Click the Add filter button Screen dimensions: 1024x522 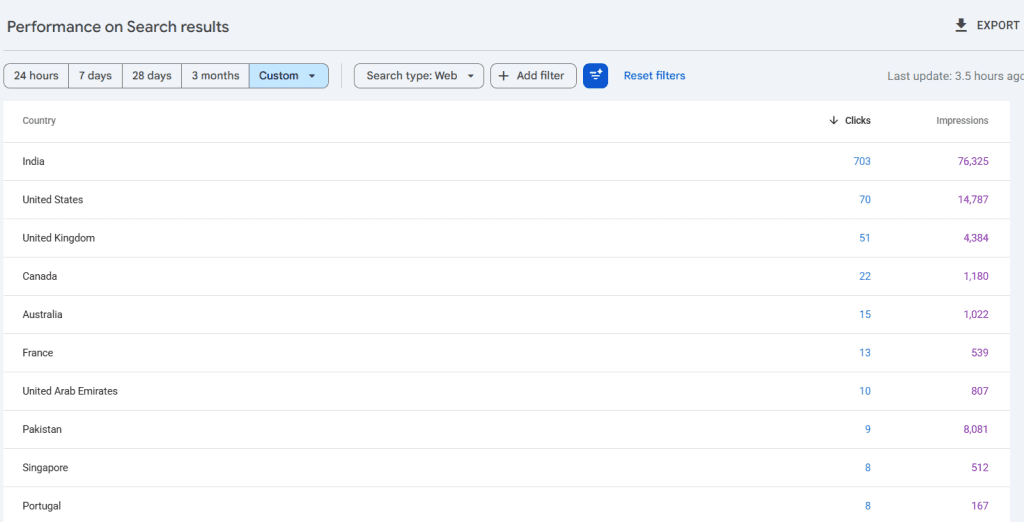tap(534, 76)
